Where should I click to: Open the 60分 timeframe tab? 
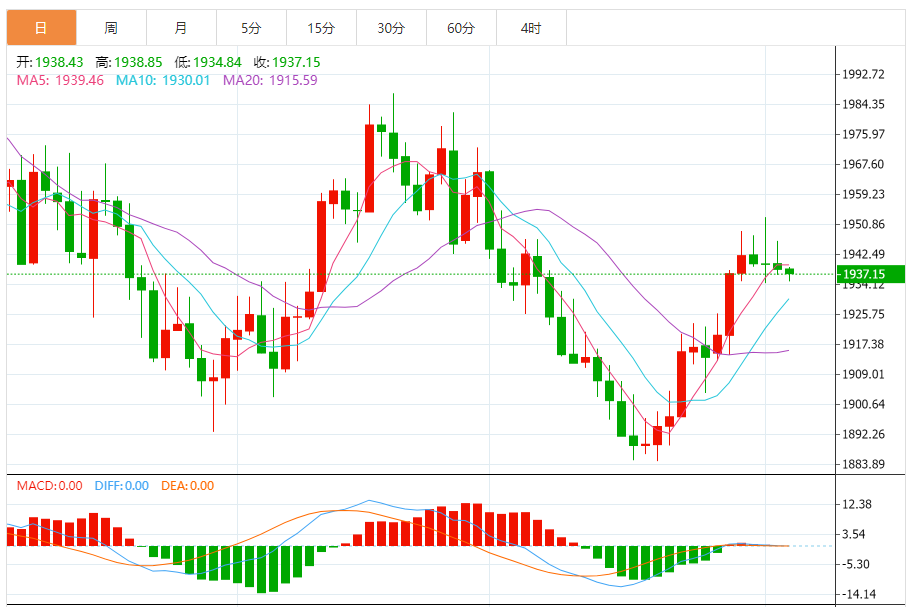click(x=461, y=28)
